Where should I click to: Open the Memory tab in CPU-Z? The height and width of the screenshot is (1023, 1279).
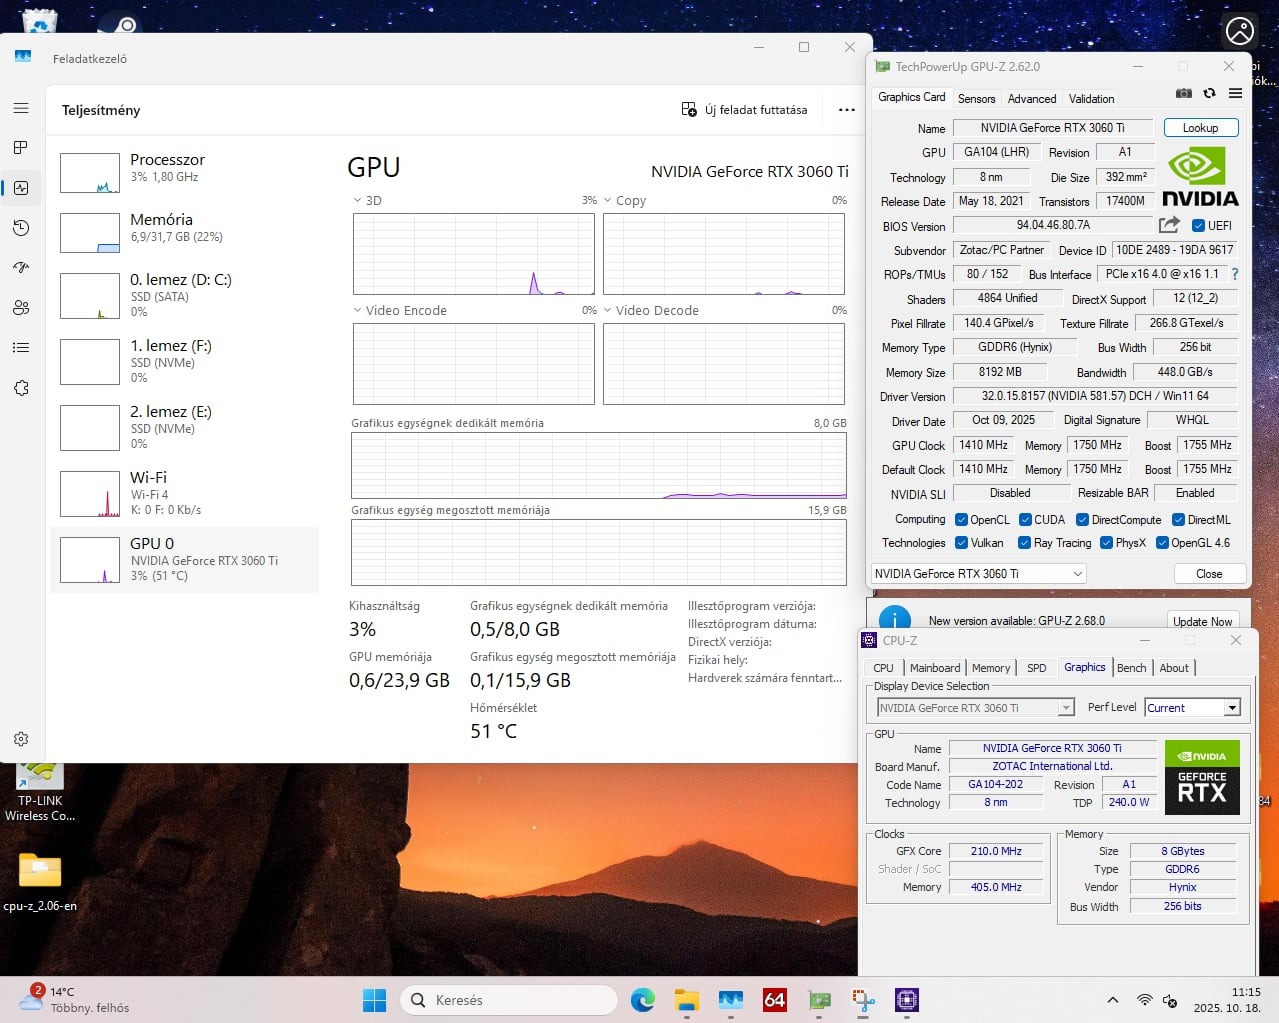991,668
